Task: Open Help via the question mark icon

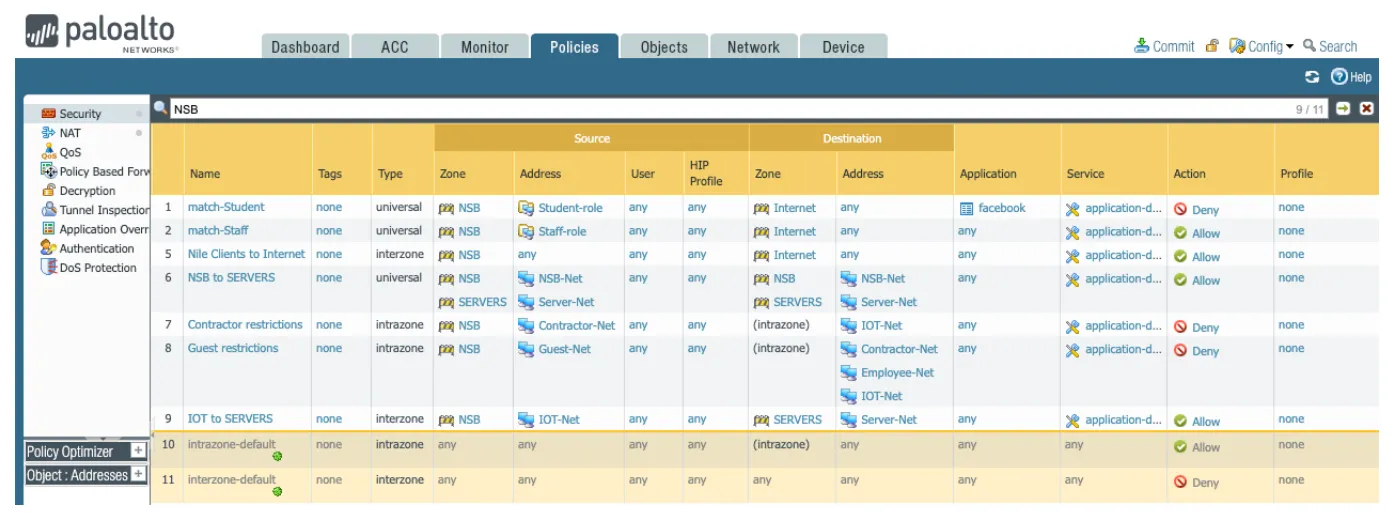Action: click(1339, 77)
